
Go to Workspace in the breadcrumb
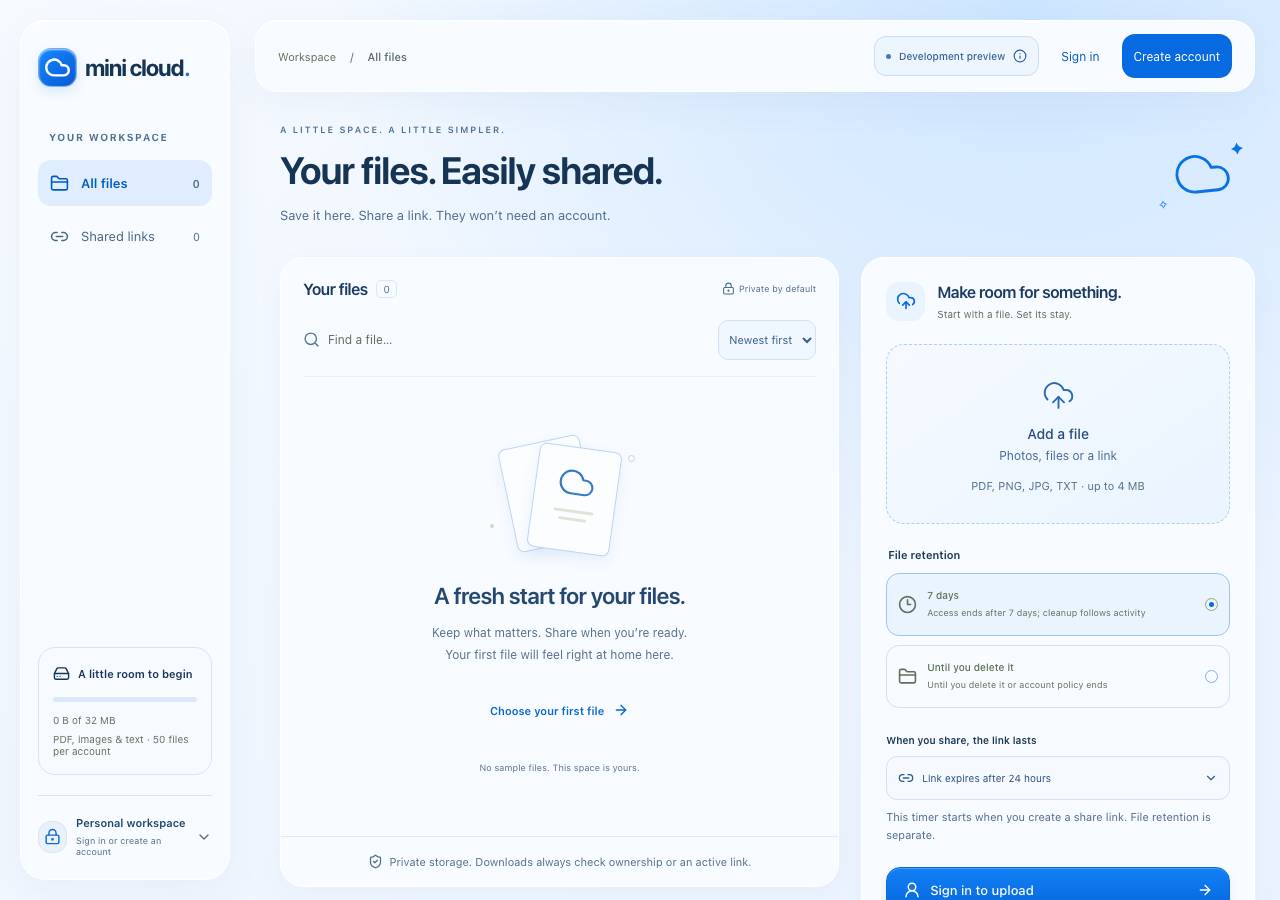307,57
